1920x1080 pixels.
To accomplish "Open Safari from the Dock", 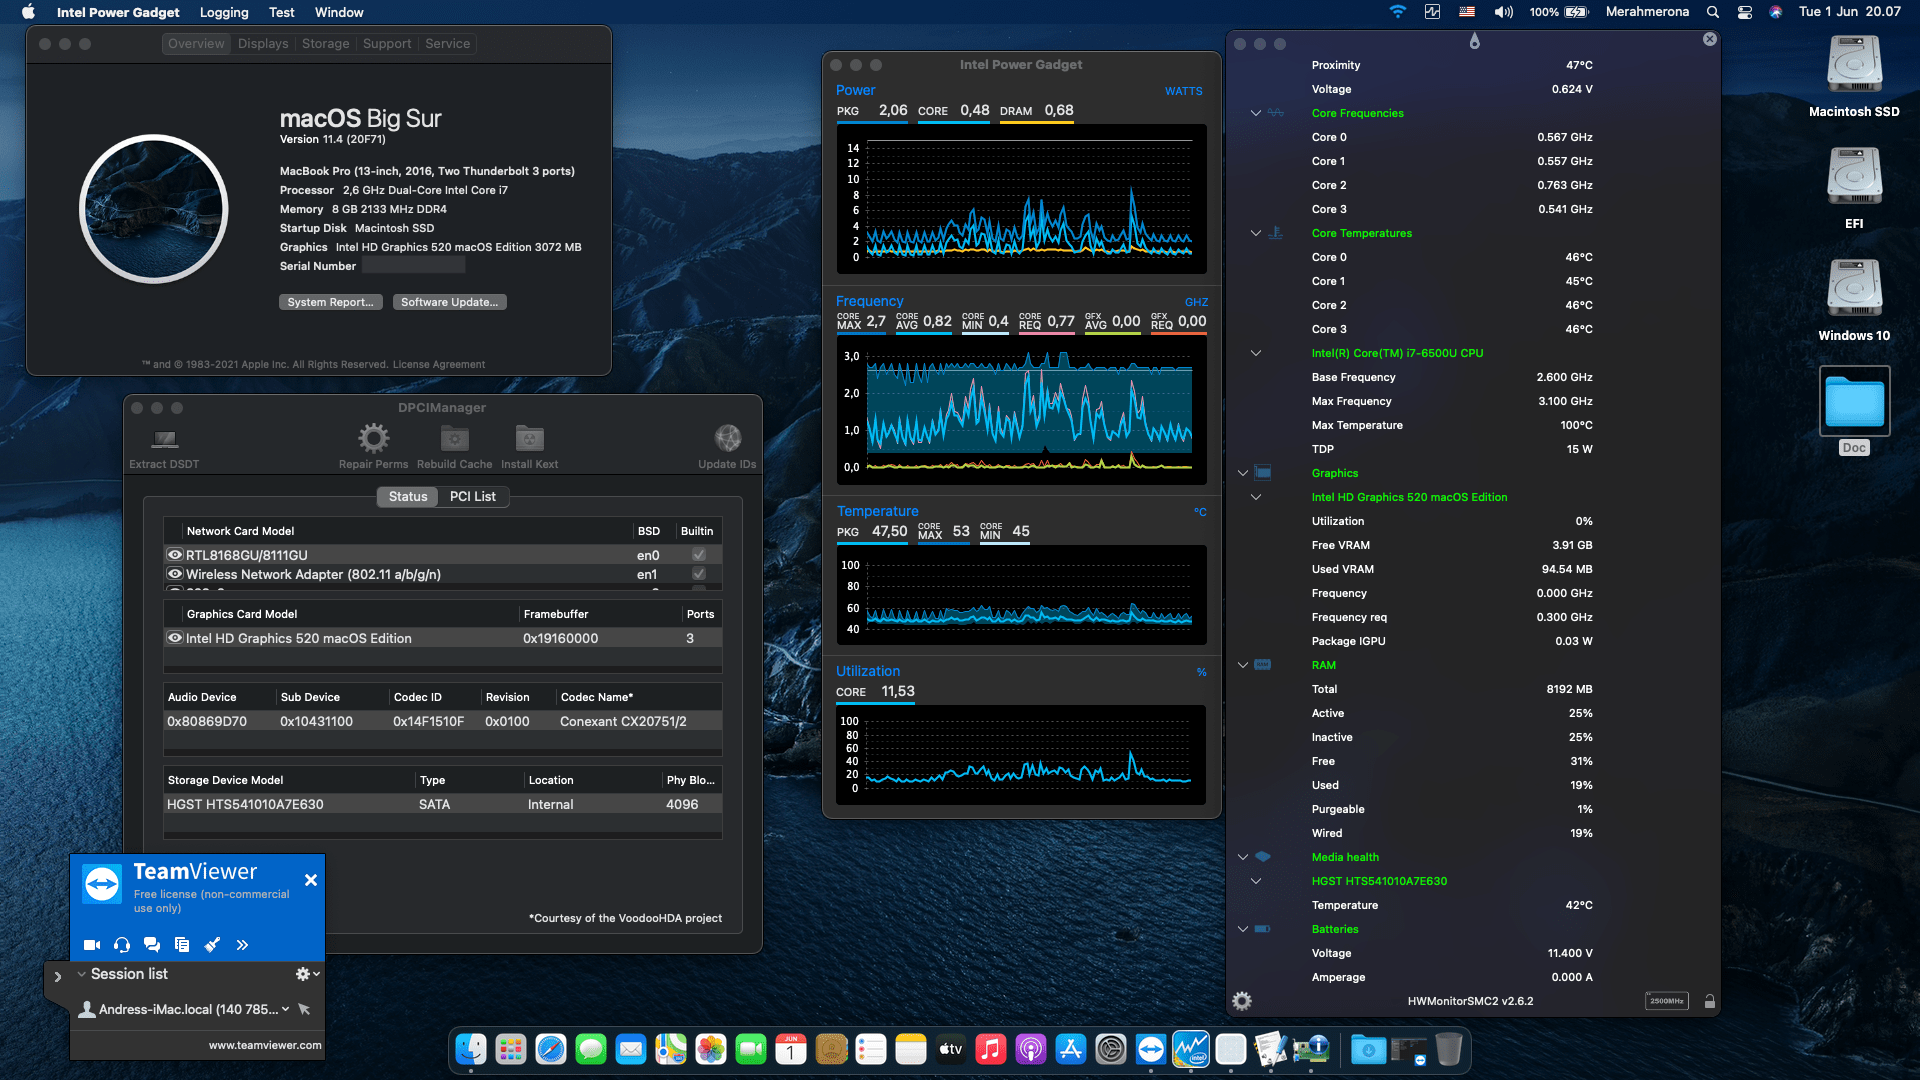I will [x=551, y=1049].
